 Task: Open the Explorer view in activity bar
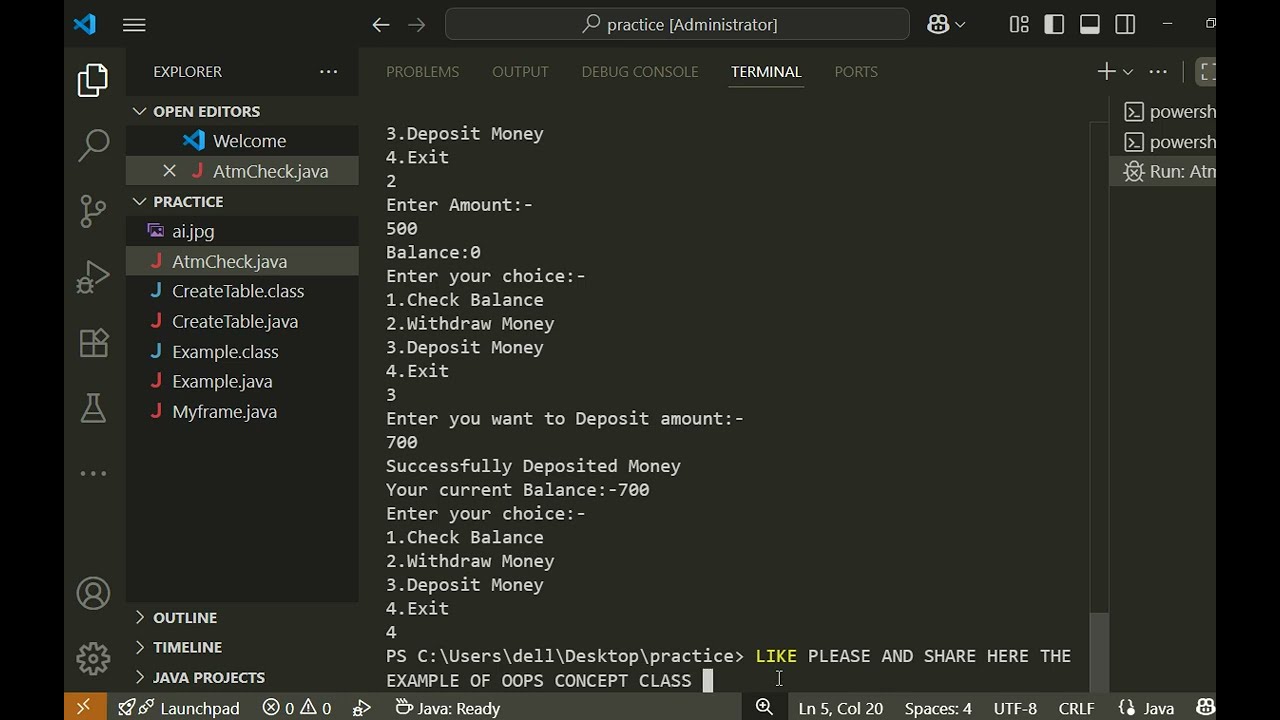coord(93,81)
